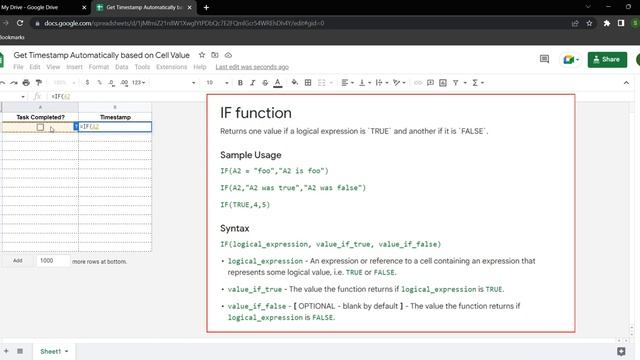Add a new sheet

click(6, 351)
